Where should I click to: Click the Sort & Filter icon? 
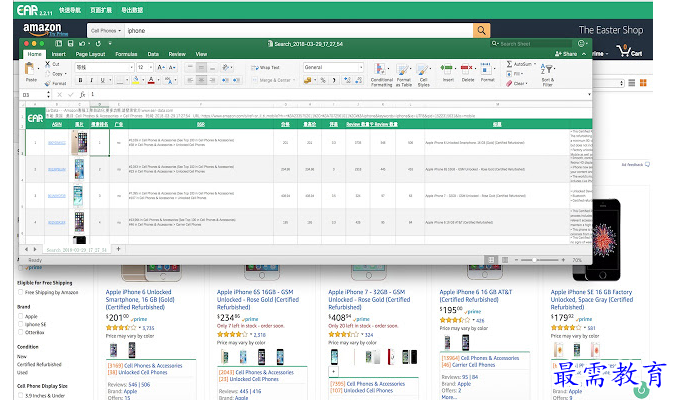[547, 69]
